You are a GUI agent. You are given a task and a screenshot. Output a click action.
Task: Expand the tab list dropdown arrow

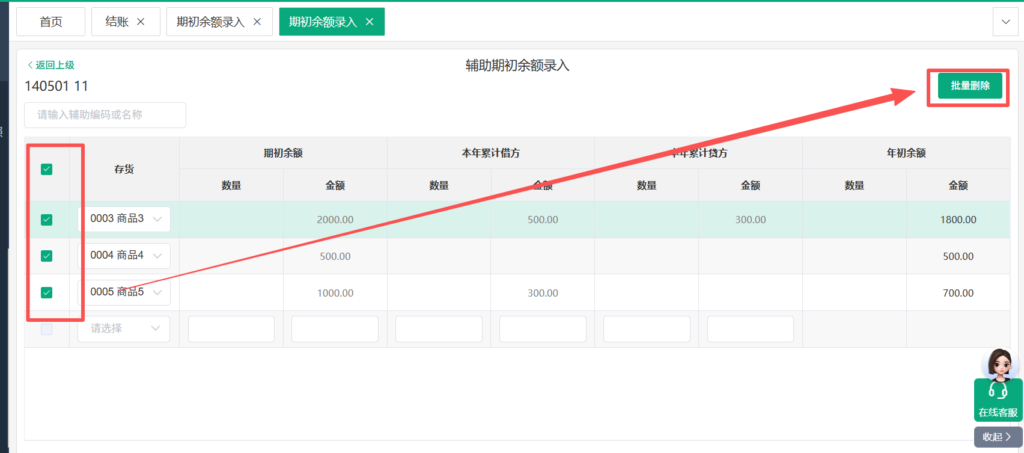[1003, 22]
